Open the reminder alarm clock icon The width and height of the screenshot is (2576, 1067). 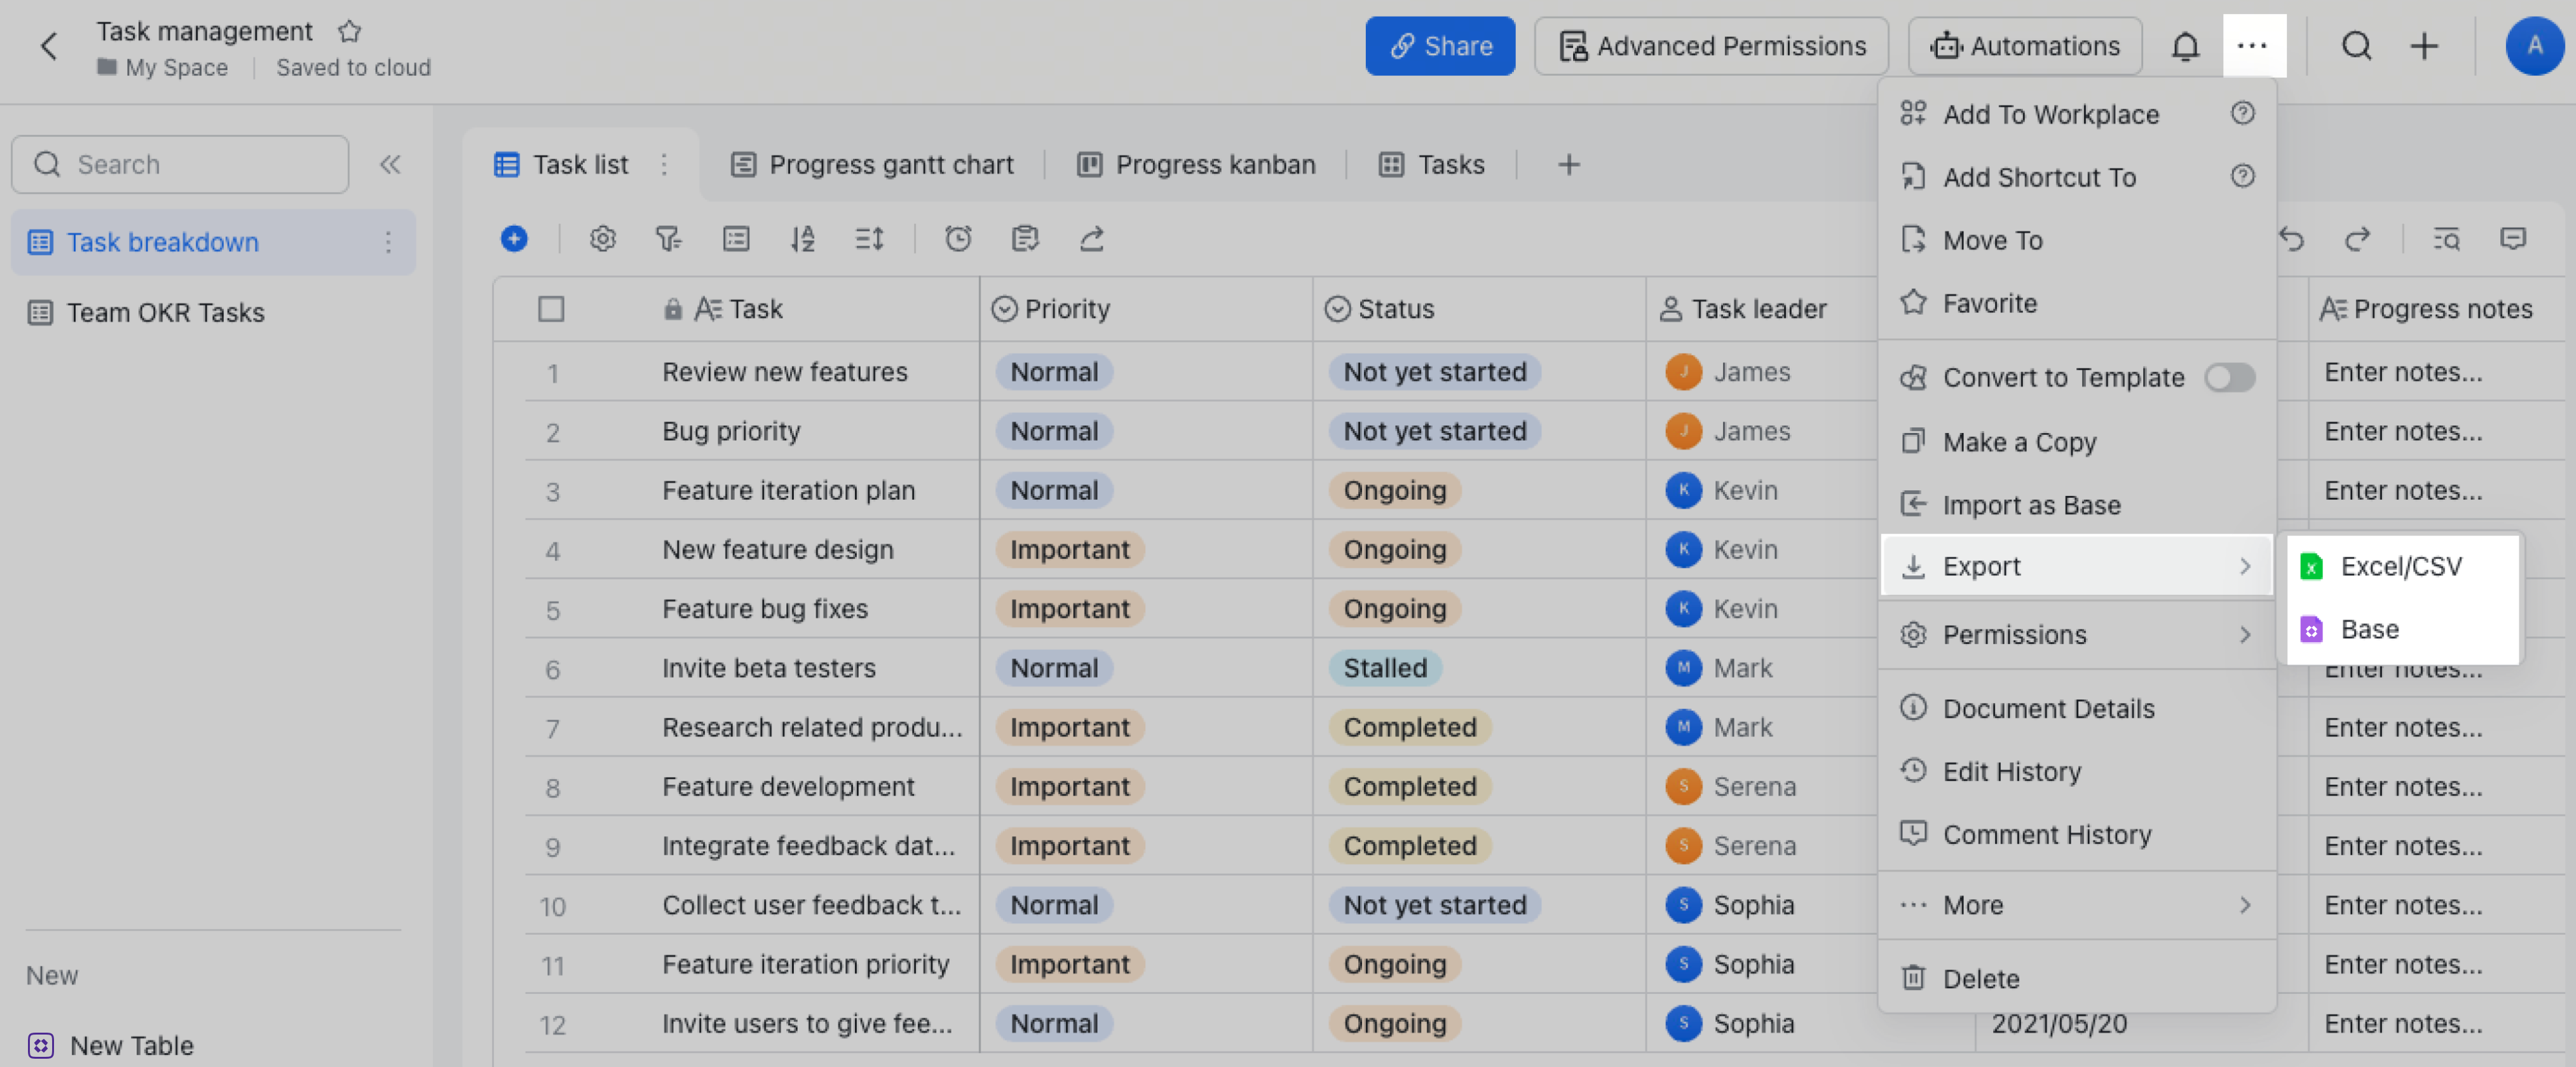pyautogui.click(x=958, y=238)
